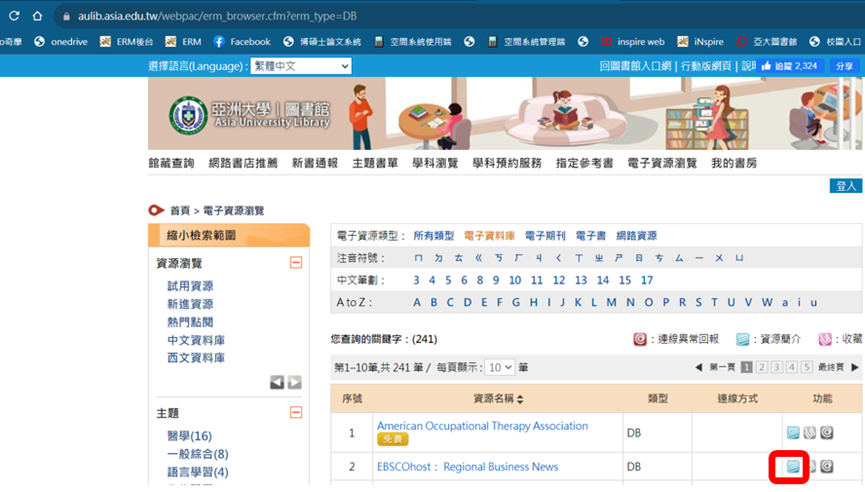The width and height of the screenshot is (865, 492).
Task: Filter by subject 一般綜合(8)
Action: pos(197,454)
